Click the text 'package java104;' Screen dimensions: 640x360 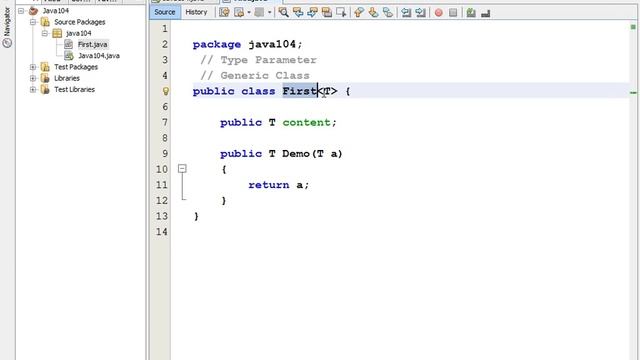pyautogui.click(x=247, y=44)
